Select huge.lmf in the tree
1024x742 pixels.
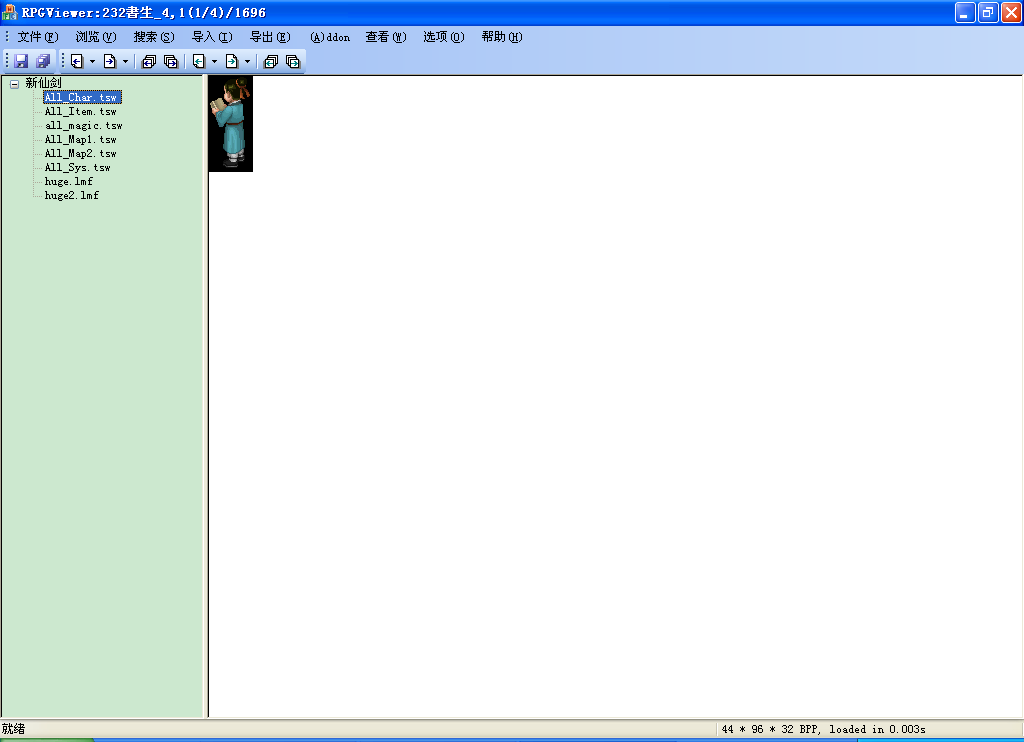[69, 182]
